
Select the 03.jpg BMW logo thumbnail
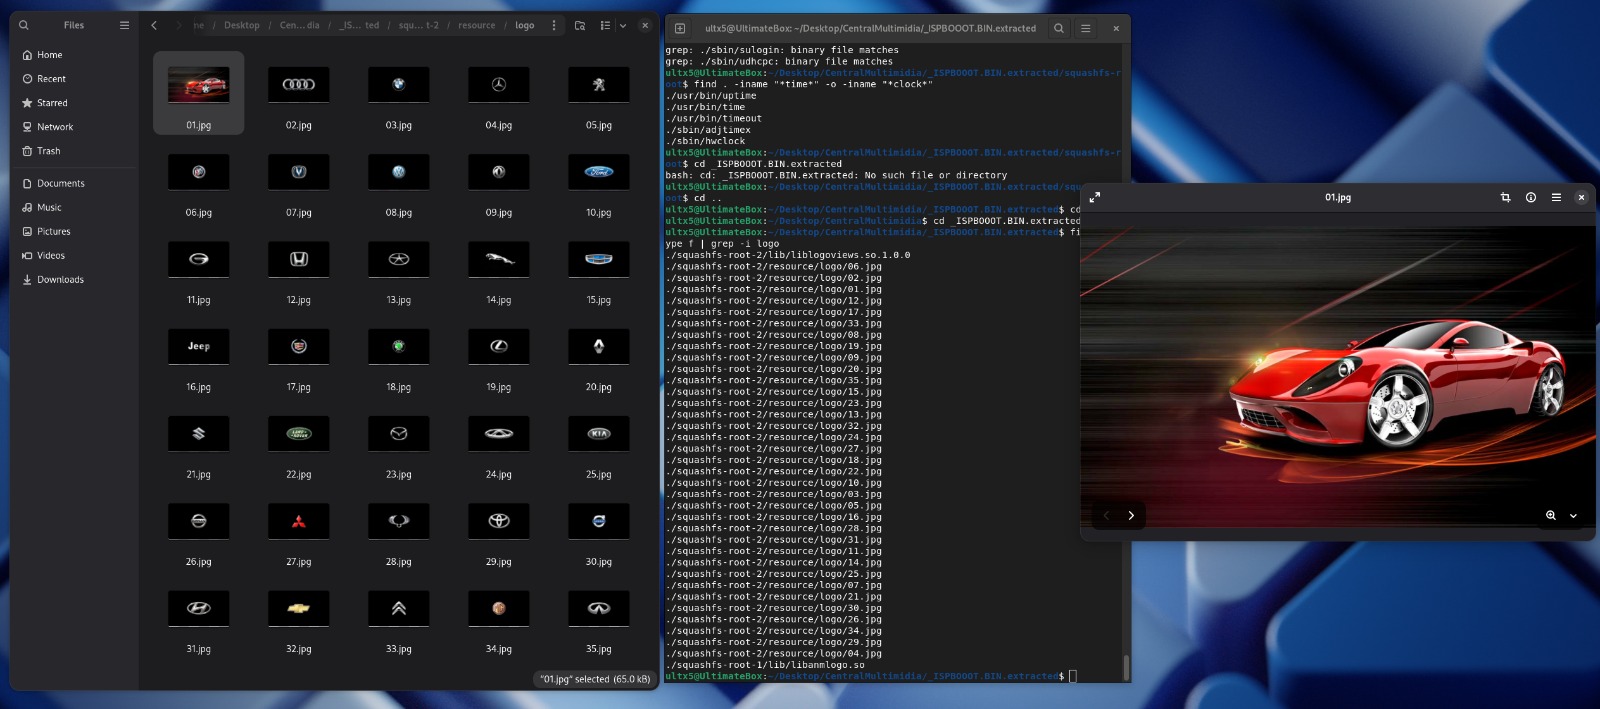click(x=398, y=85)
